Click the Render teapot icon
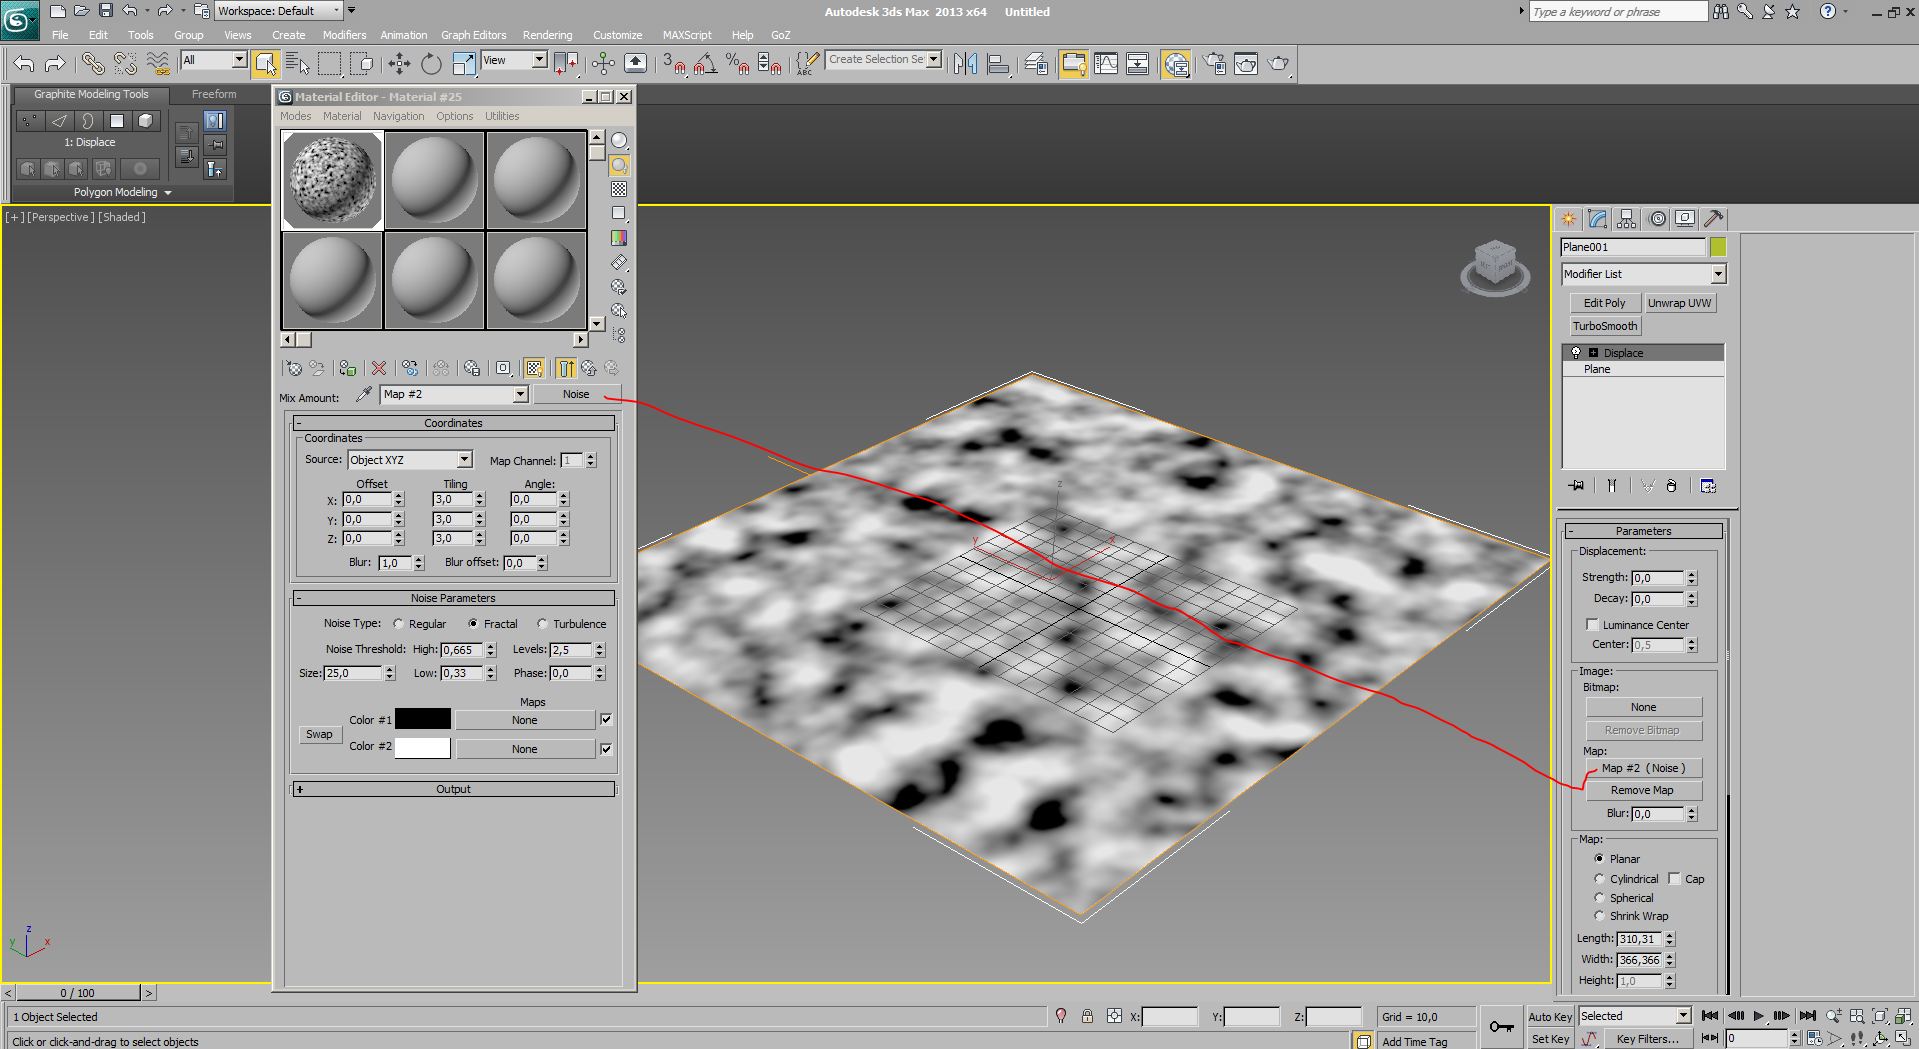This screenshot has width=1919, height=1049. 1278,64
